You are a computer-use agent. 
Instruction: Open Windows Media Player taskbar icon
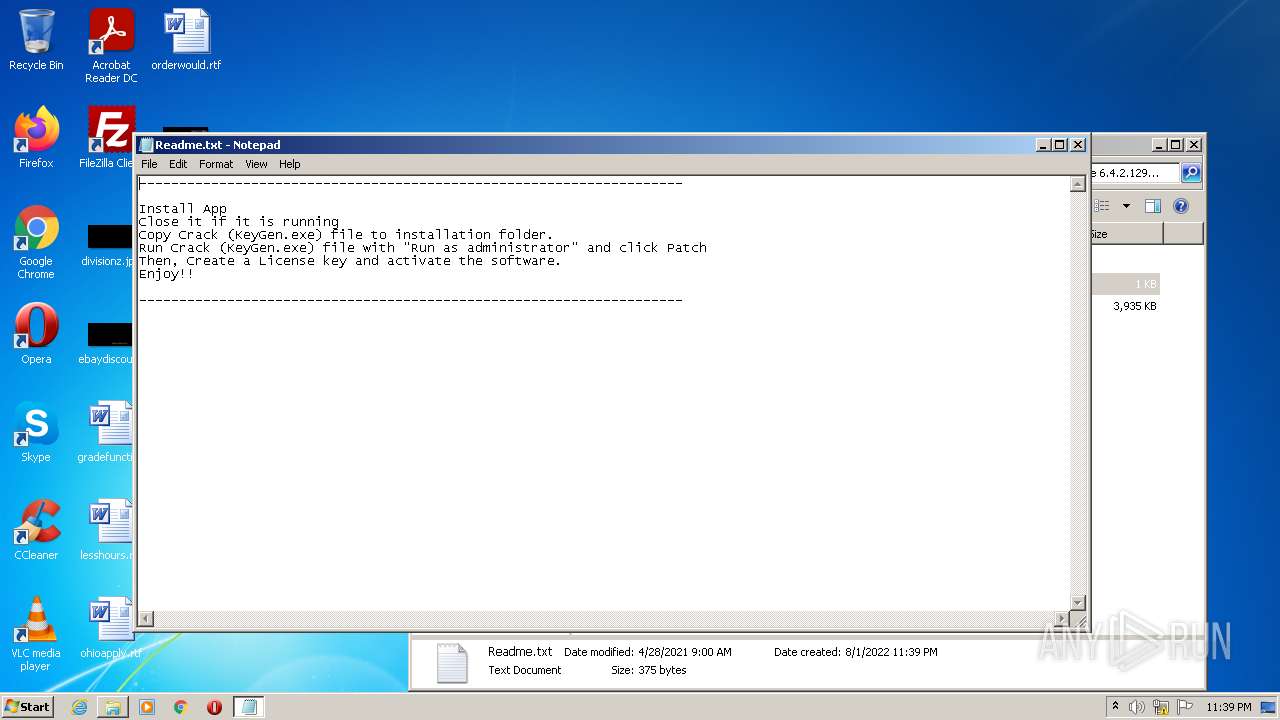[147, 707]
